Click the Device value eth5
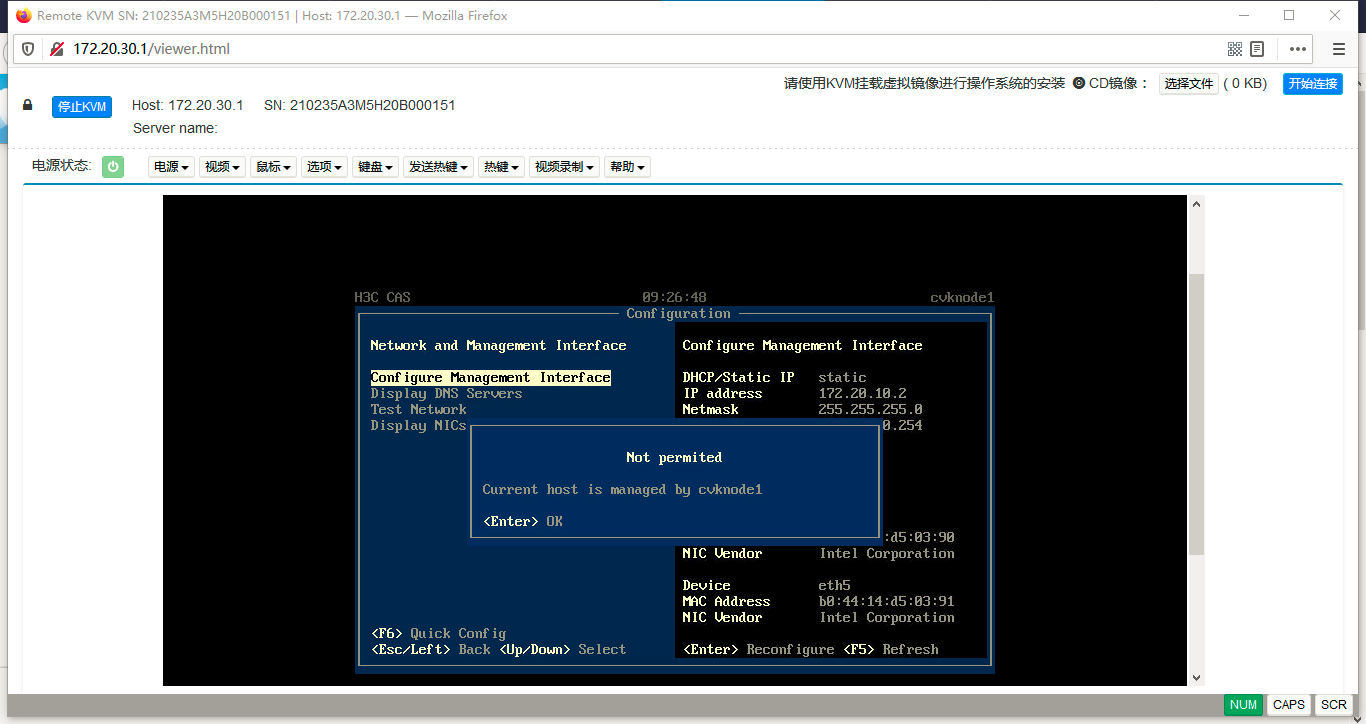This screenshot has width=1366, height=724. click(834, 585)
